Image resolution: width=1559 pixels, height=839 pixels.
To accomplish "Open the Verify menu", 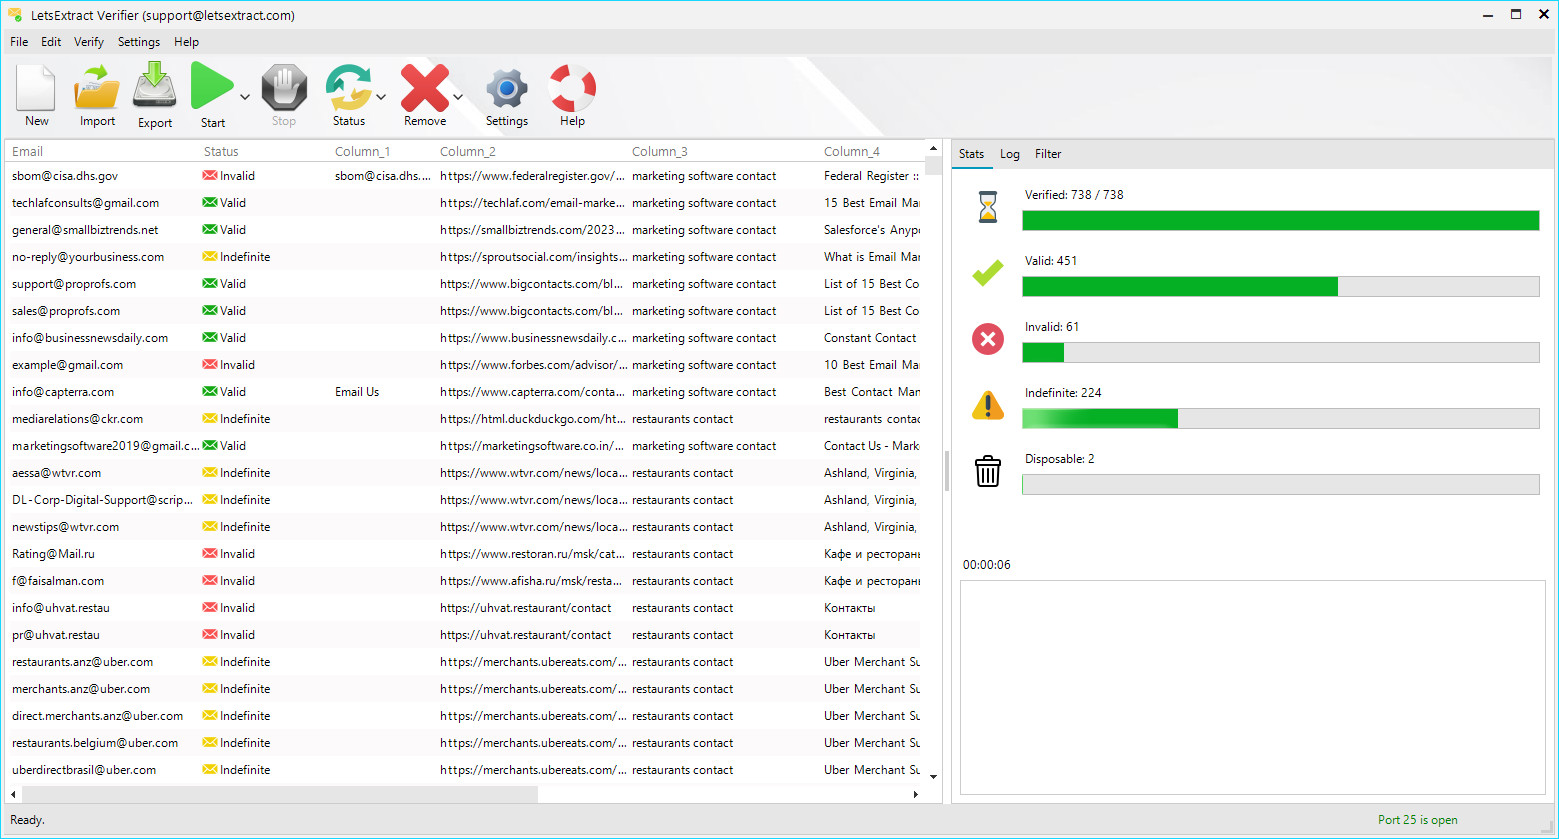I will tap(89, 42).
